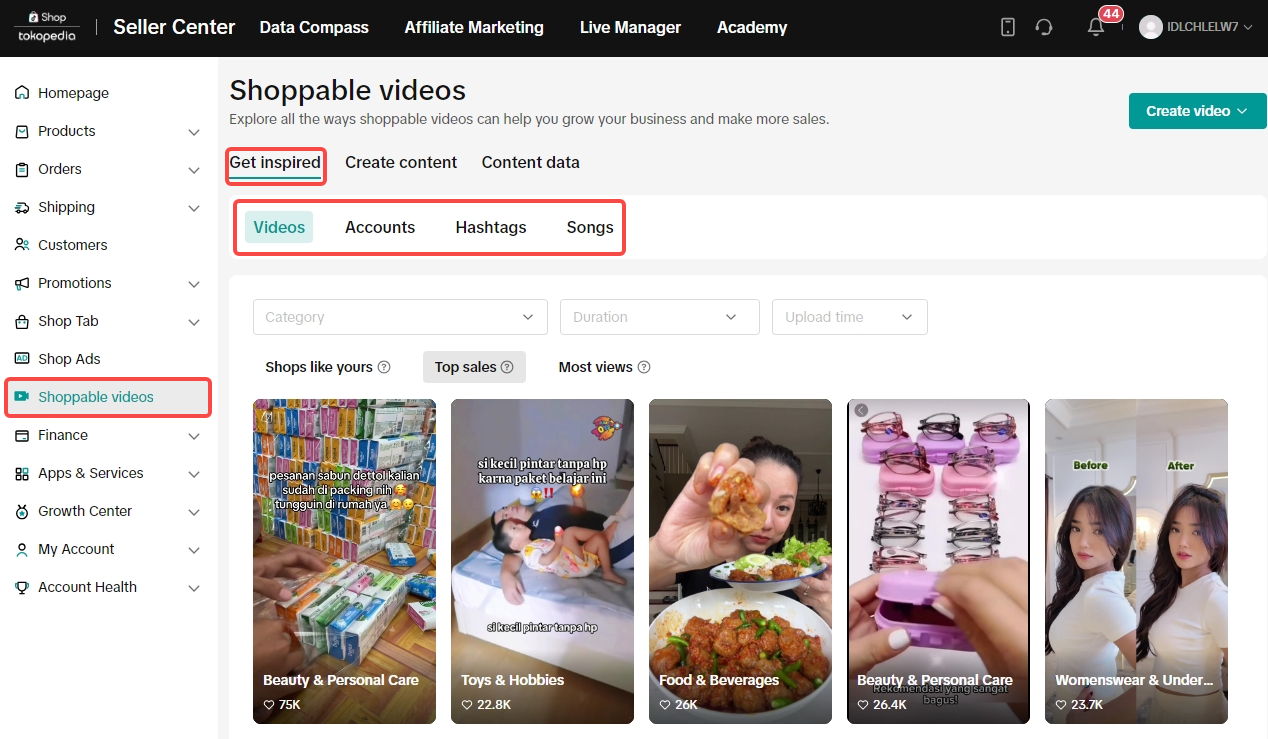Click the Shop Ads sidebar icon
The height and width of the screenshot is (739, 1268).
pyautogui.click(x=22, y=359)
